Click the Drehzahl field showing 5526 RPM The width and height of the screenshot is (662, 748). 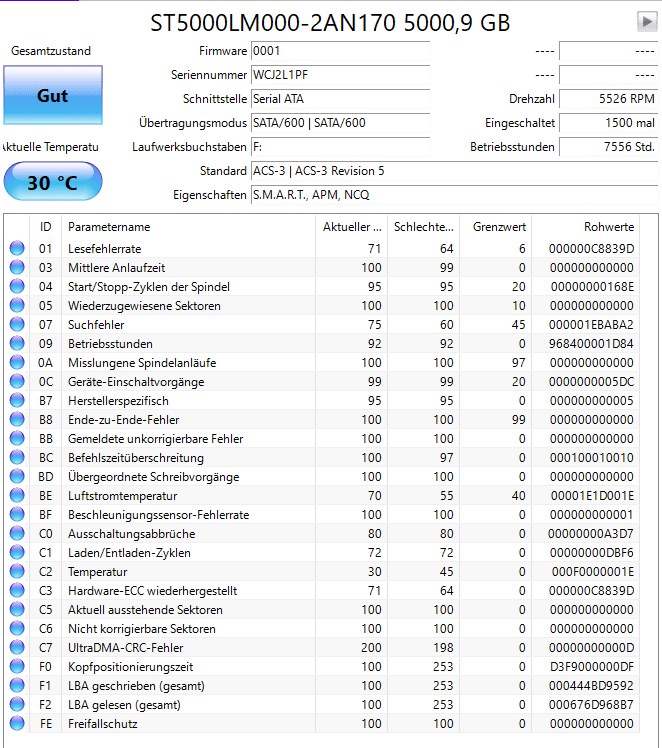click(x=609, y=99)
